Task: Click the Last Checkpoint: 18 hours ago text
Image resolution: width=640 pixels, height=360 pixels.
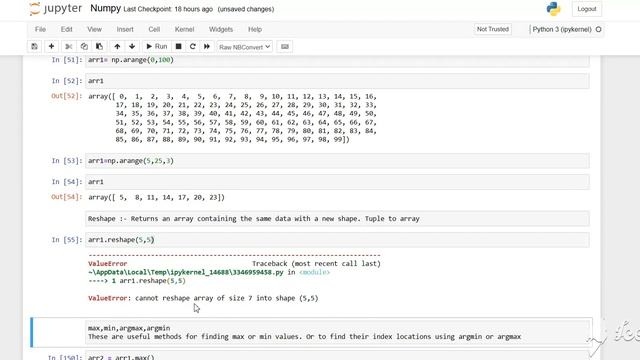Action: [168, 9]
